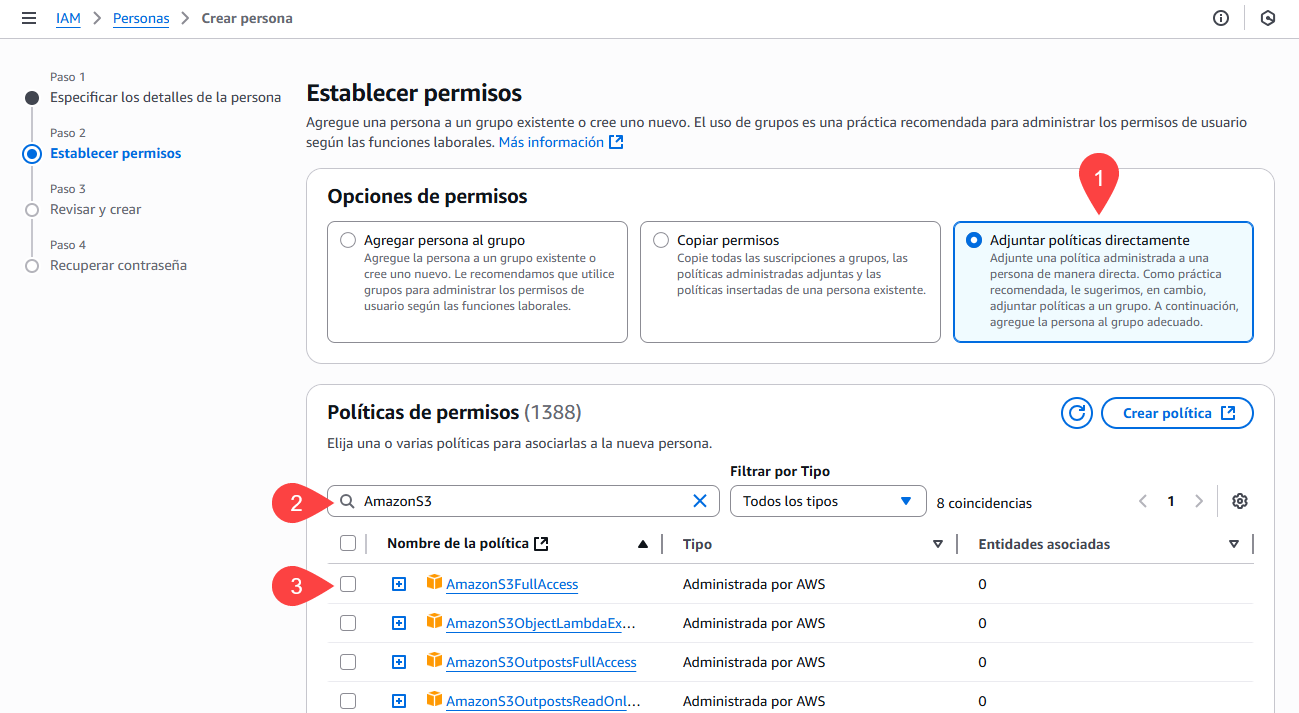Open table preferences gear icon
This screenshot has height=713, width=1299.
pyautogui.click(x=1240, y=501)
